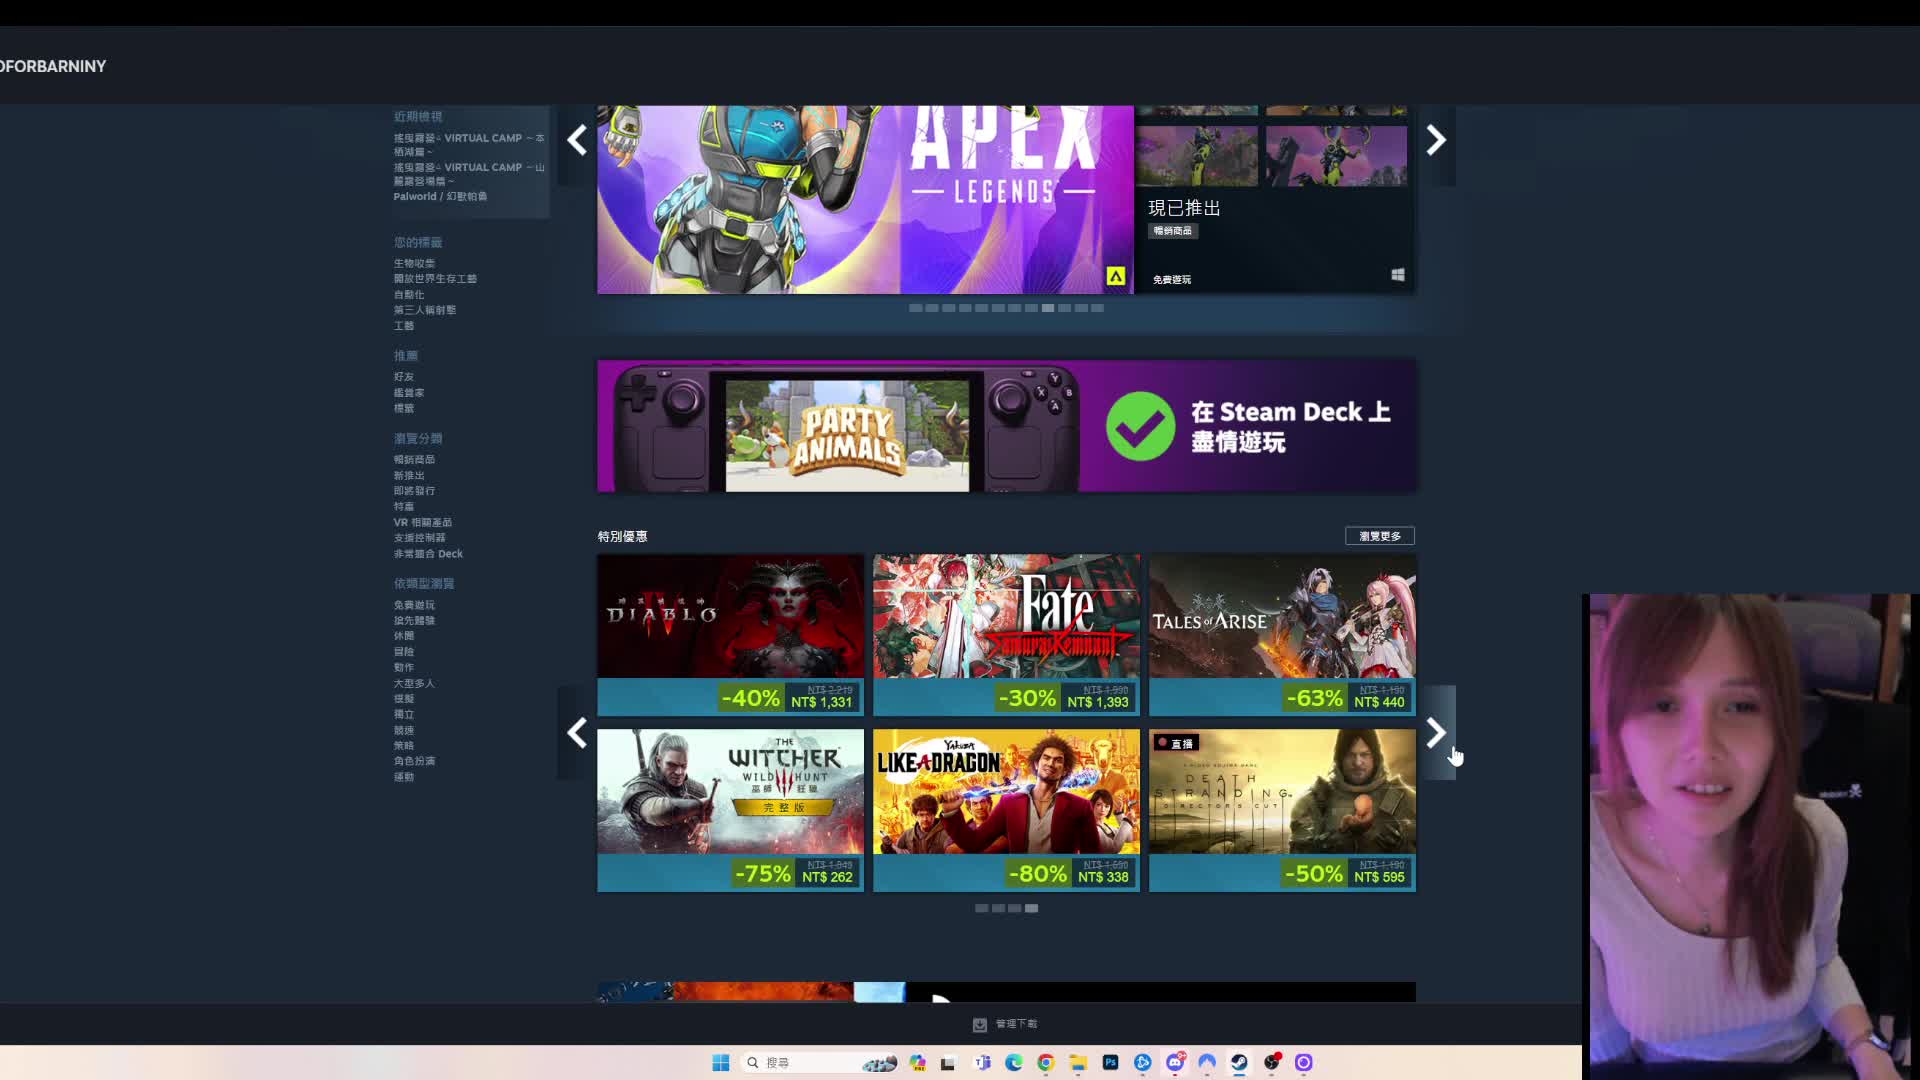This screenshot has height=1080, width=1920.
Task: Click the download icon beside 管理下載
Action: pyautogui.click(x=980, y=1024)
